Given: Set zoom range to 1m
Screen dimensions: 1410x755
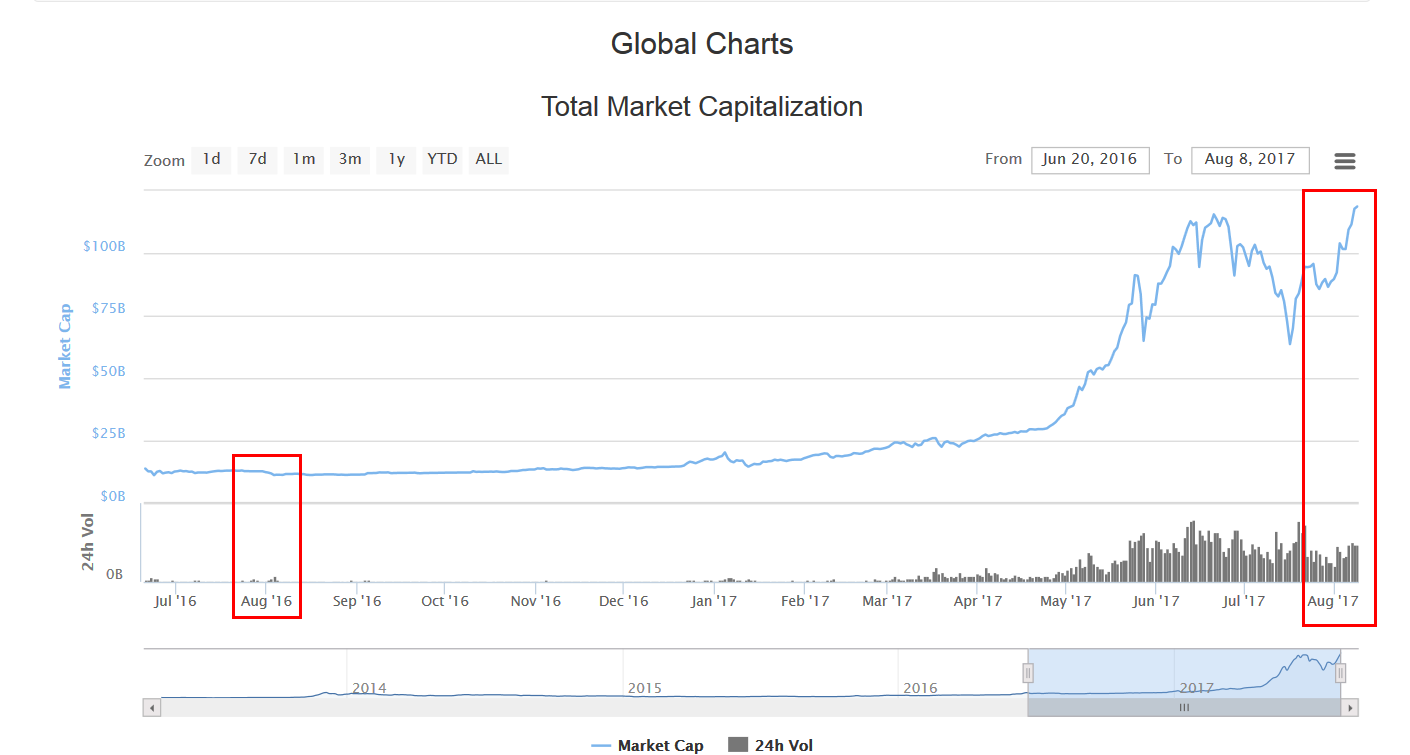Looking at the screenshot, I should [x=304, y=160].
